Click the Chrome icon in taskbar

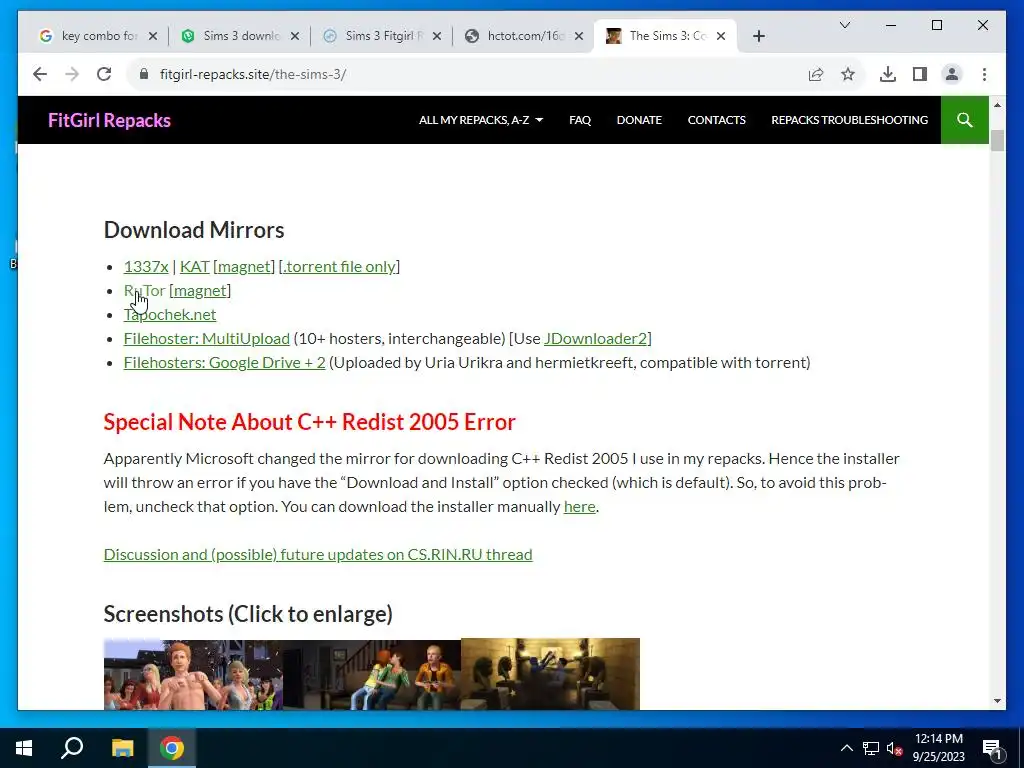coord(172,748)
